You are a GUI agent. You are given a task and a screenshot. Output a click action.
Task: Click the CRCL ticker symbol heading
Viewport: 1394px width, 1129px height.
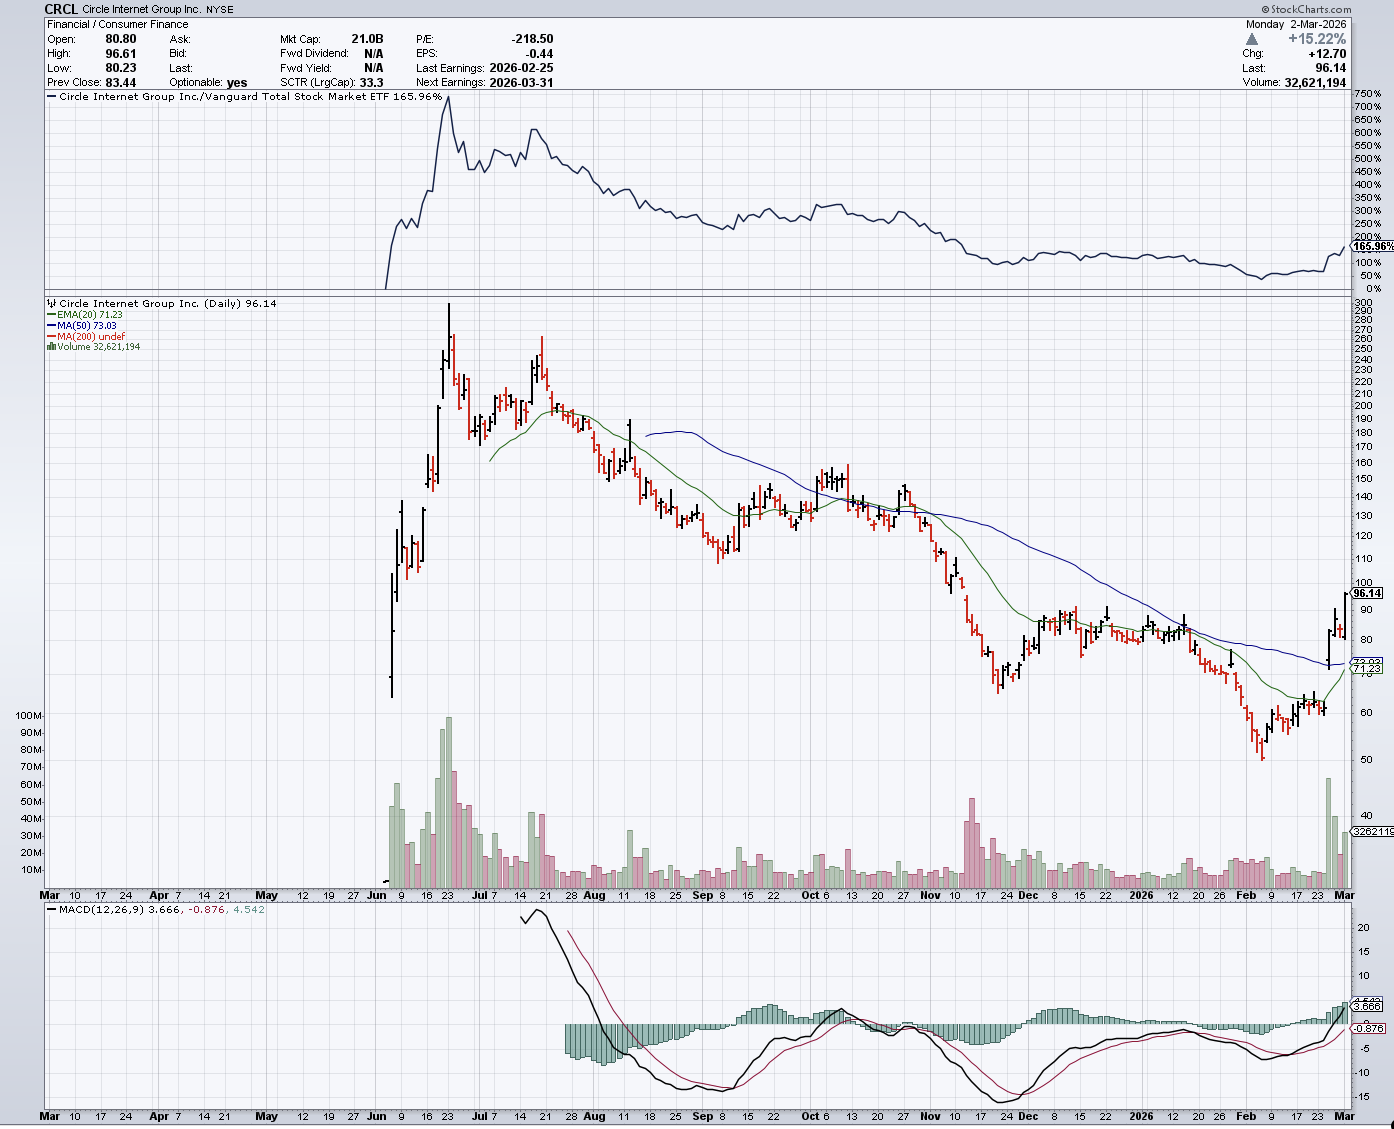click(61, 9)
